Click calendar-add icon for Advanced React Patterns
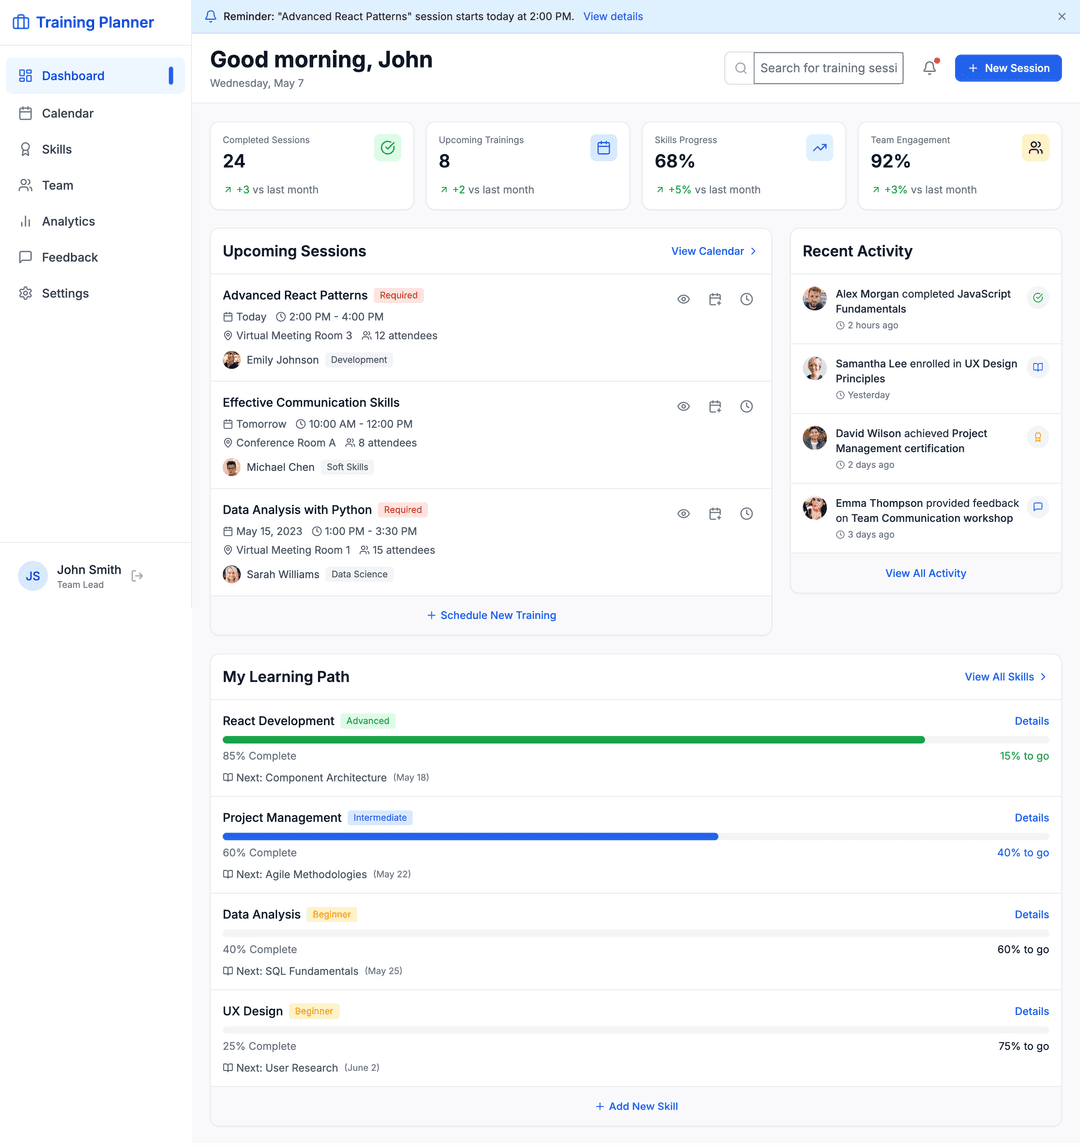The image size is (1080, 1145). pos(715,299)
